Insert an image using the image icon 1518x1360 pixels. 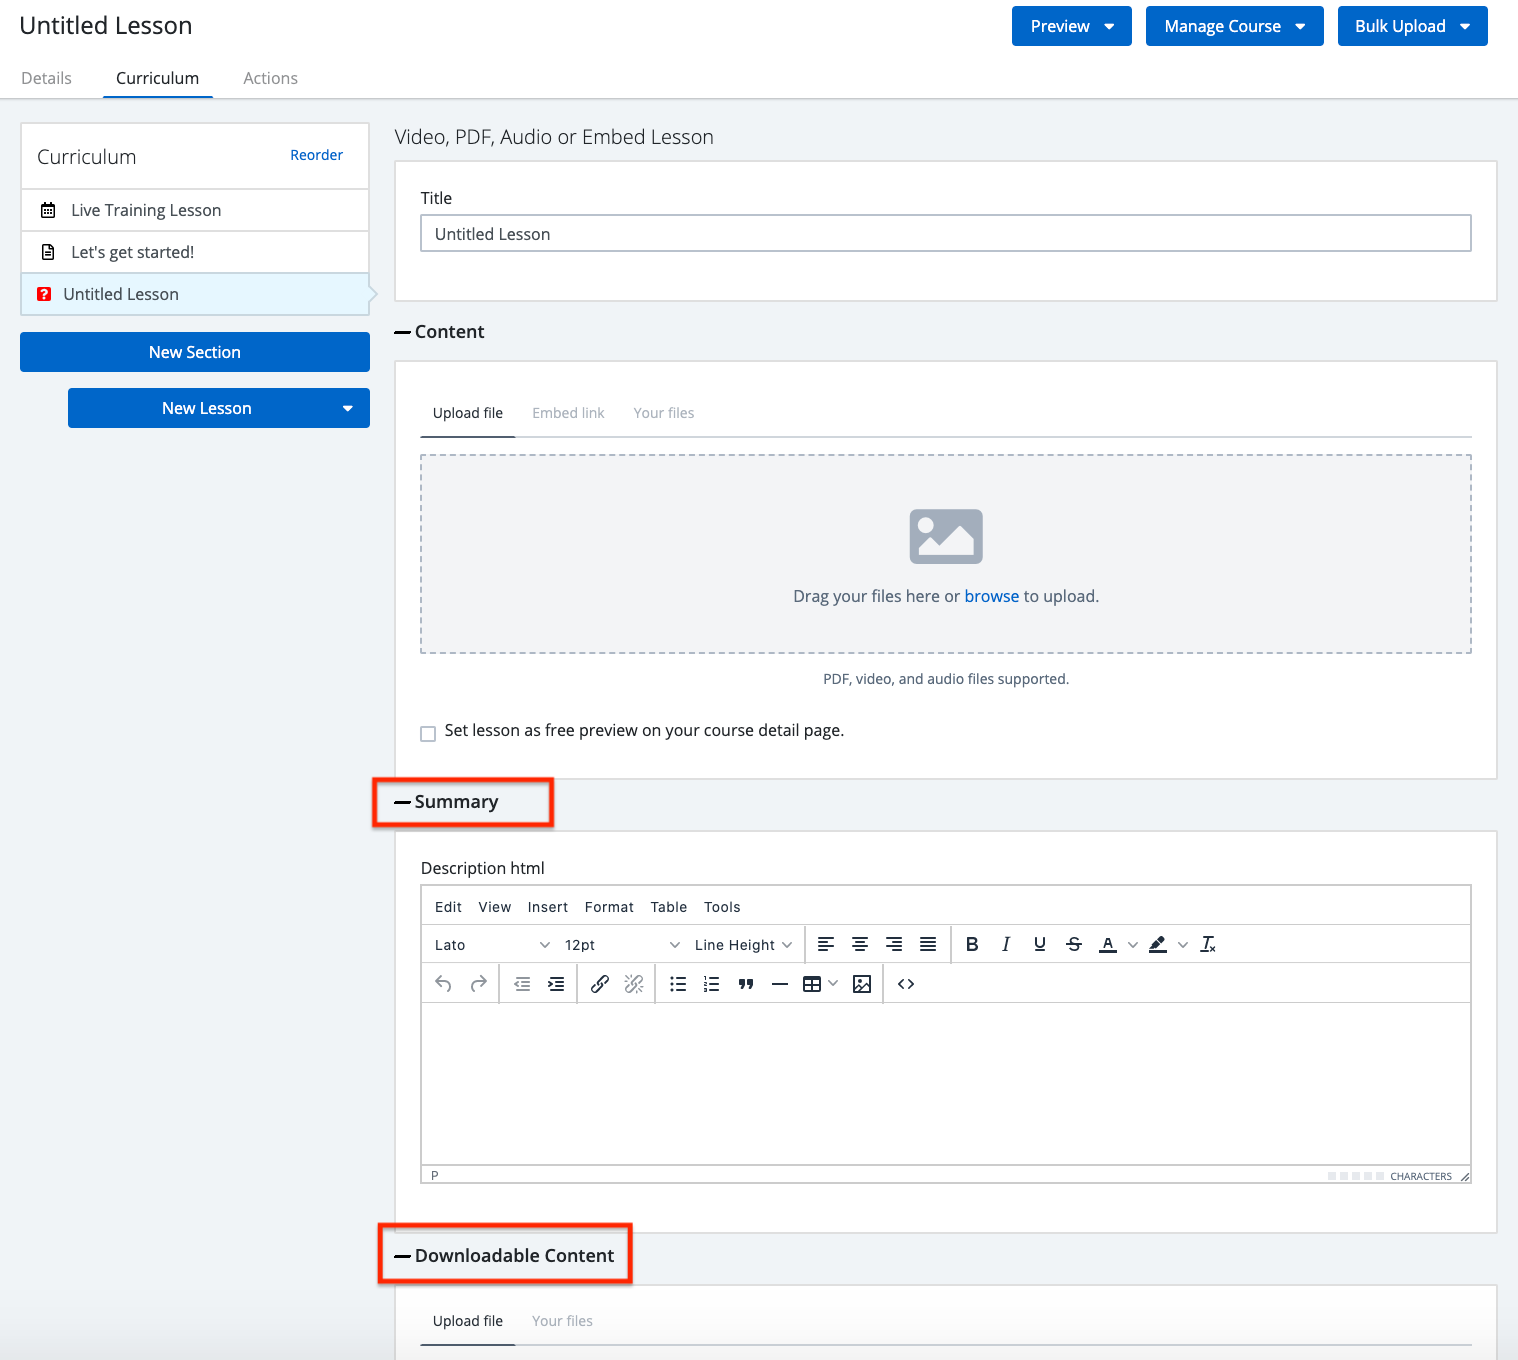[862, 984]
